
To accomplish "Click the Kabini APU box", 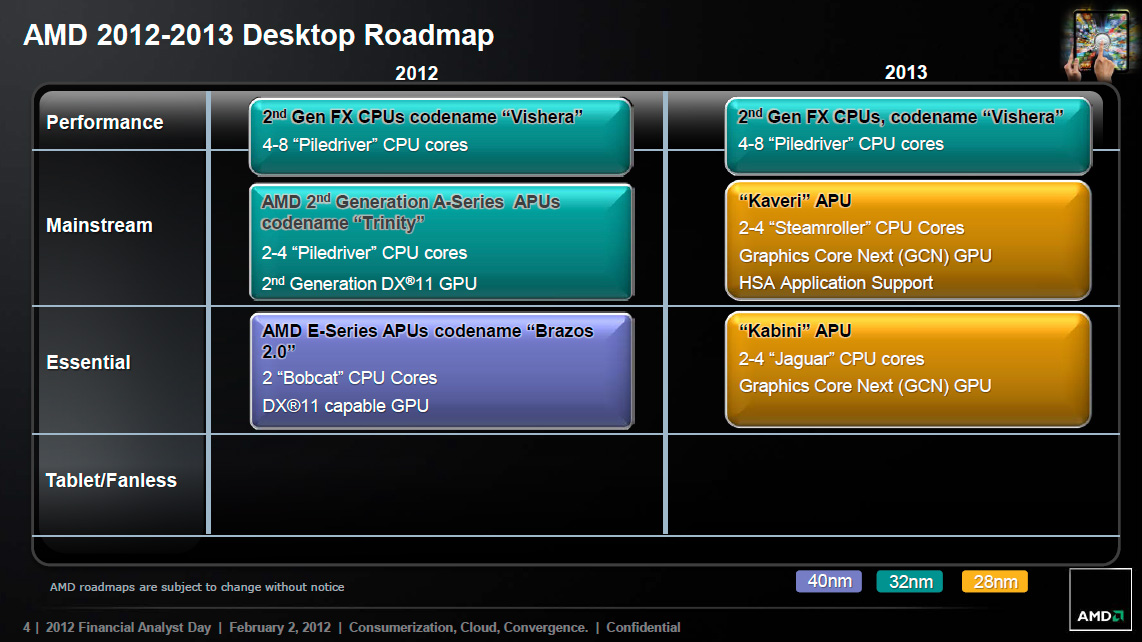I will tap(908, 369).
